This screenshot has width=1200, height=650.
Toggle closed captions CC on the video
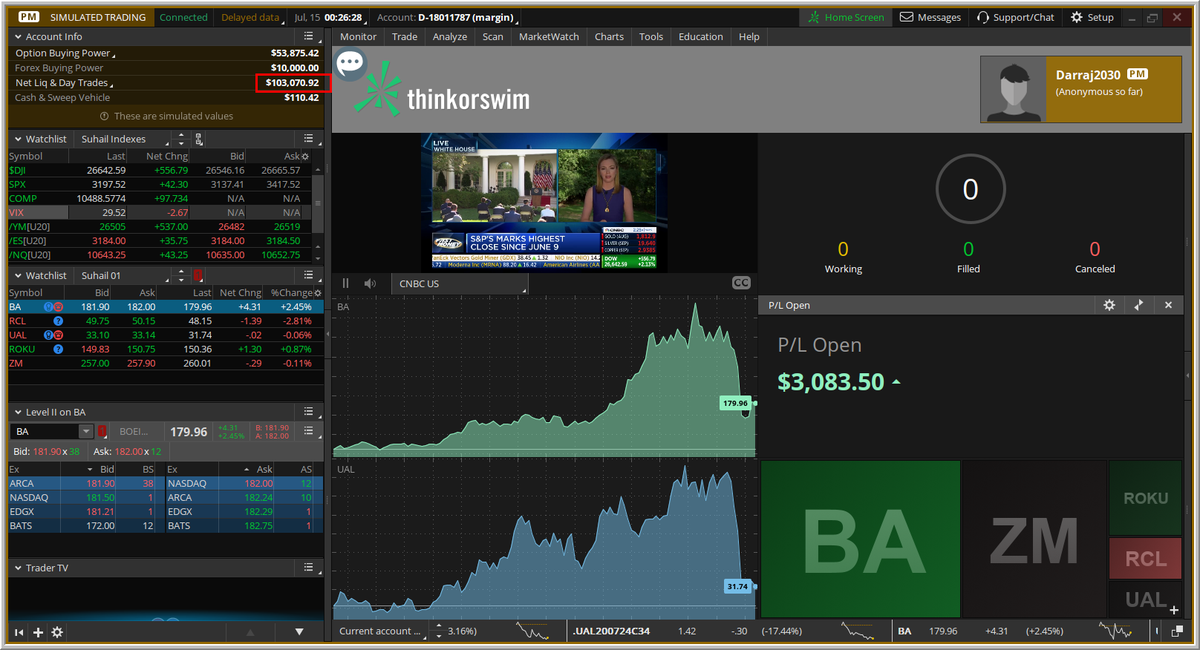coord(741,283)
